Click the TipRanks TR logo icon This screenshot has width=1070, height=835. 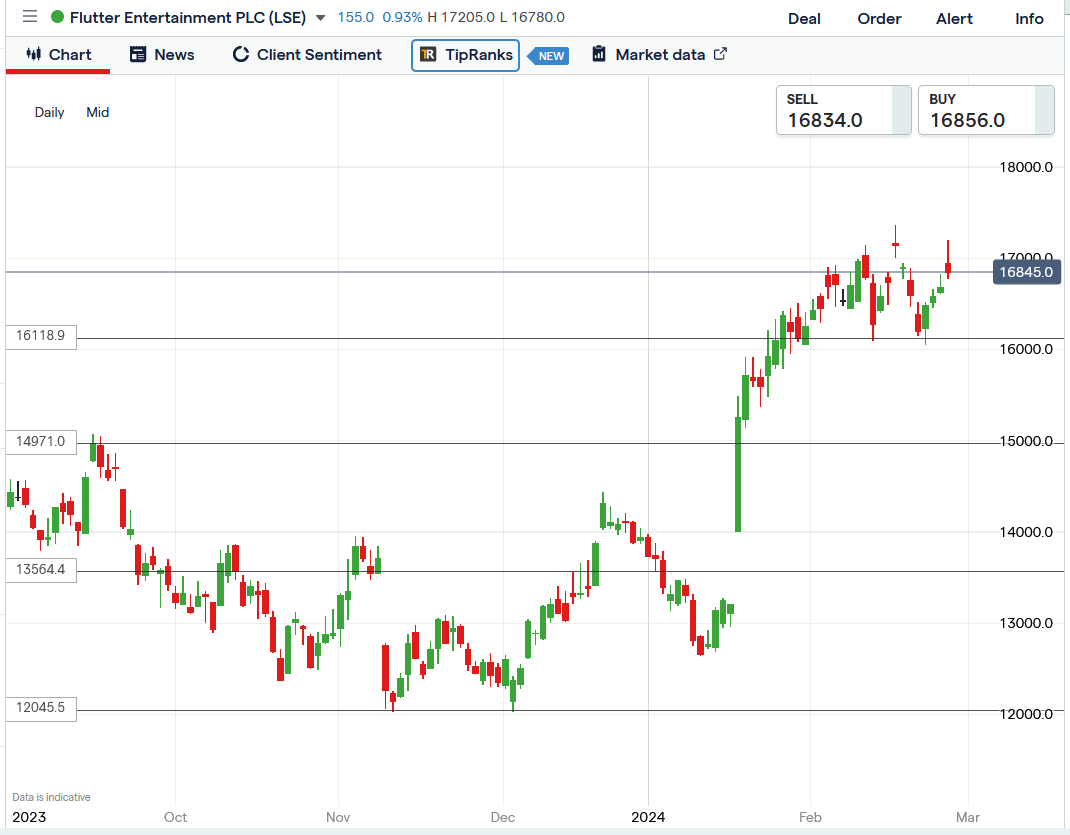coord(428,55)
